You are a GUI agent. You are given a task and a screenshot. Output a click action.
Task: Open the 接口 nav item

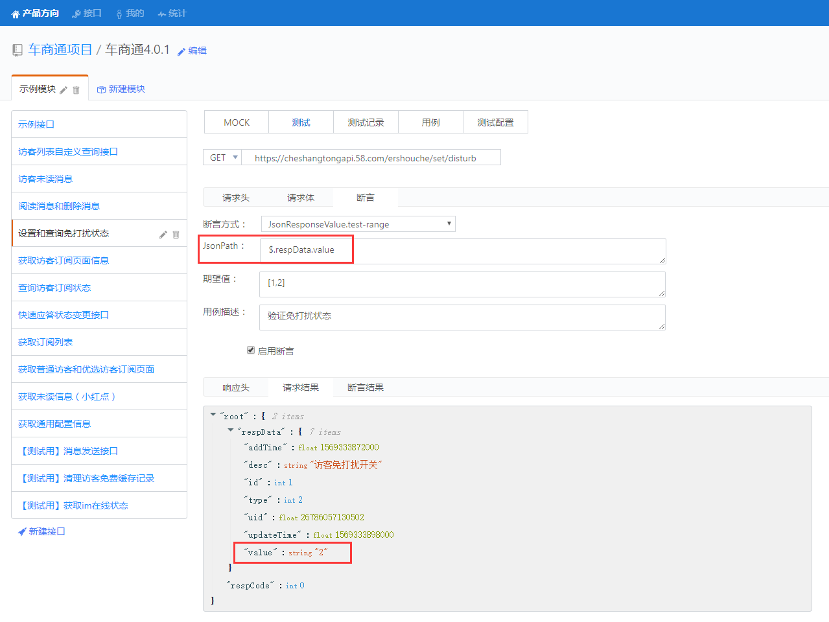pos(87,13)
